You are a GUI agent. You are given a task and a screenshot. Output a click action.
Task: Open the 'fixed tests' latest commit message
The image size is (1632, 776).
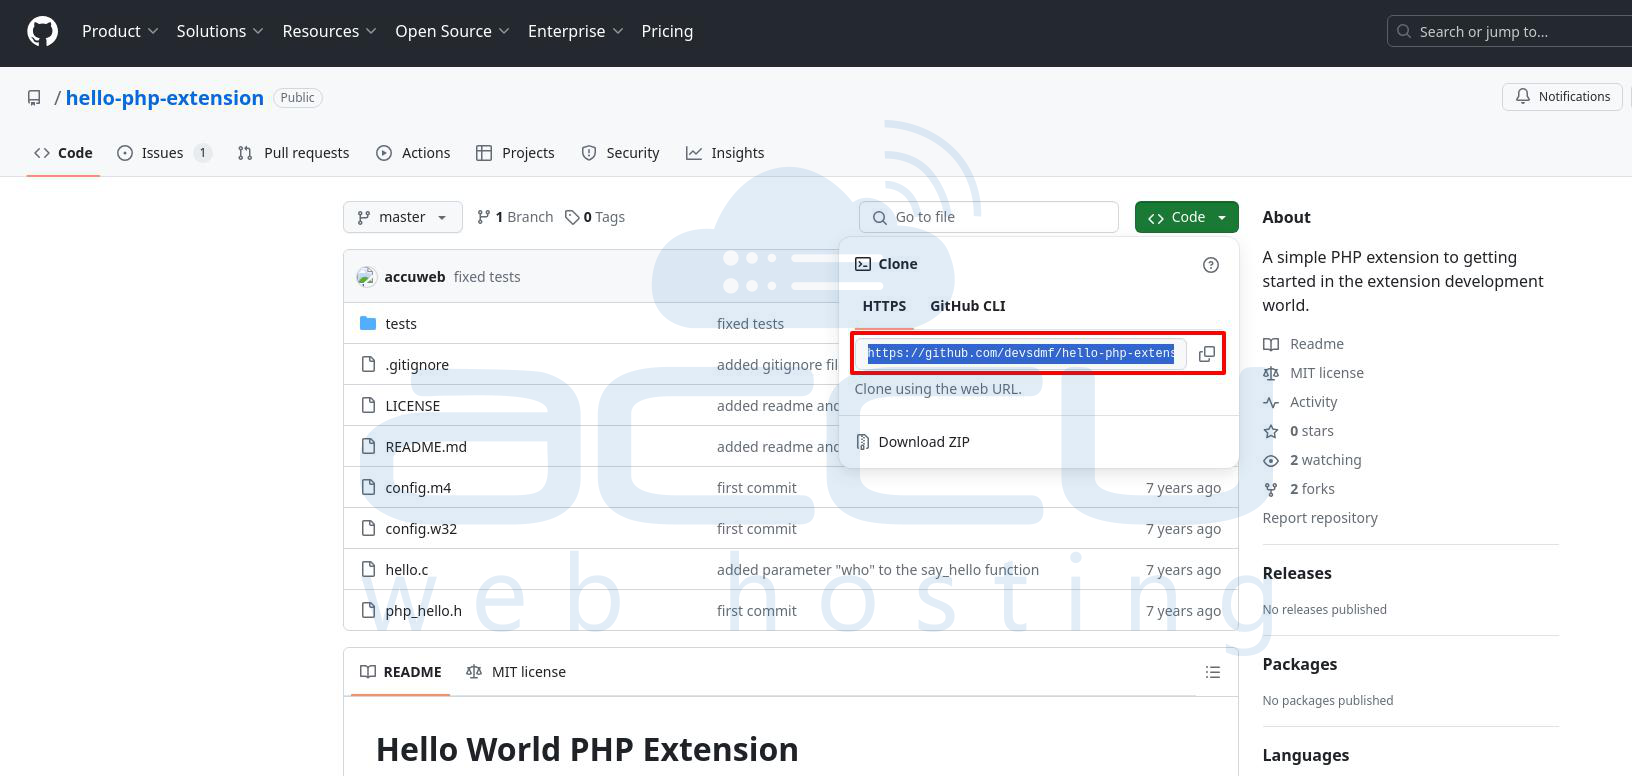487,277
